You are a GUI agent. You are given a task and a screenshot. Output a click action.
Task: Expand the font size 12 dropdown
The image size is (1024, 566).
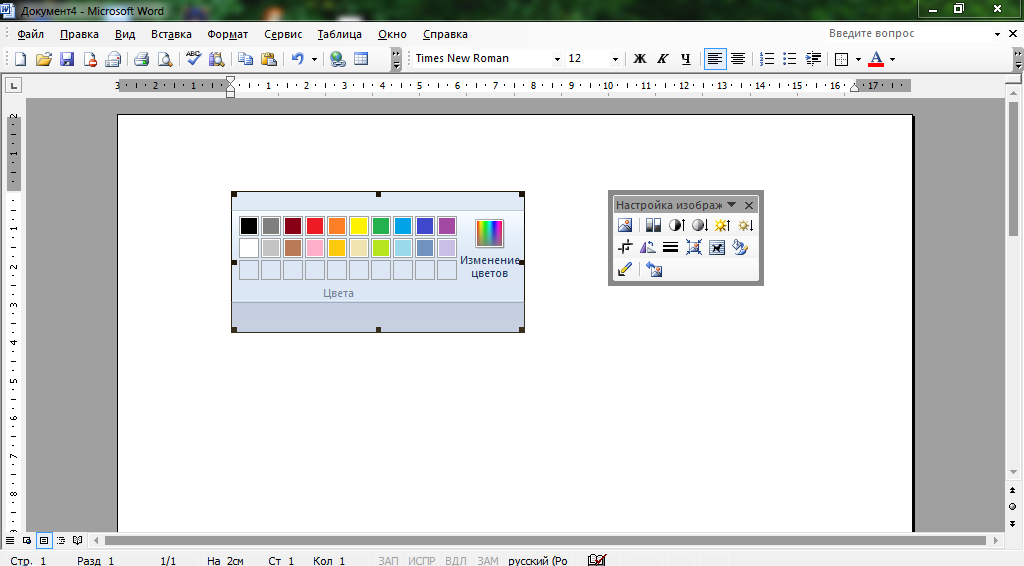tap(615, 59)
